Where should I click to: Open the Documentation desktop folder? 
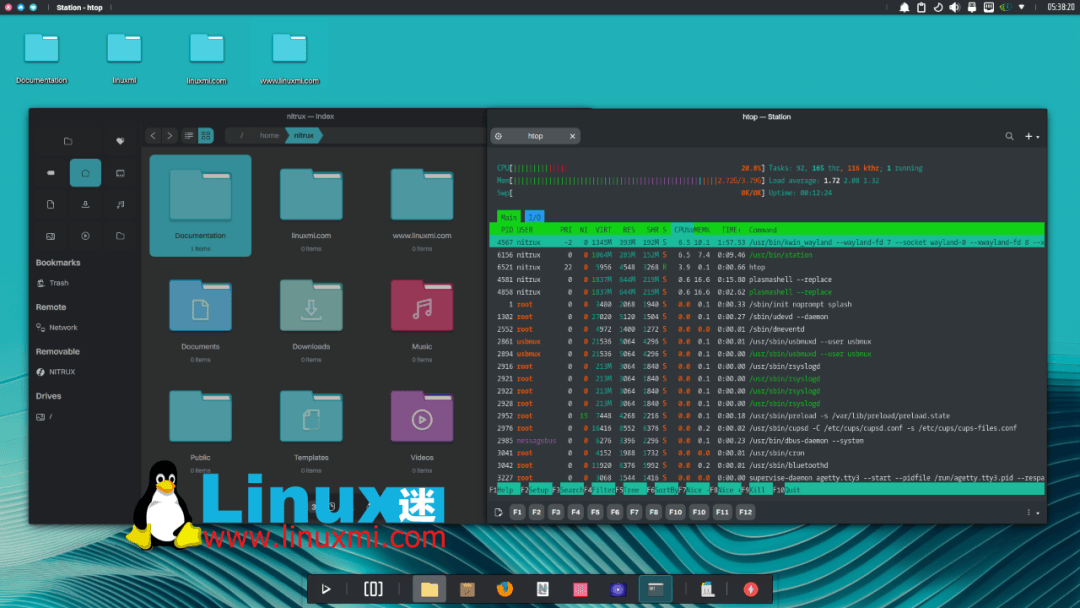coord(41,58)
